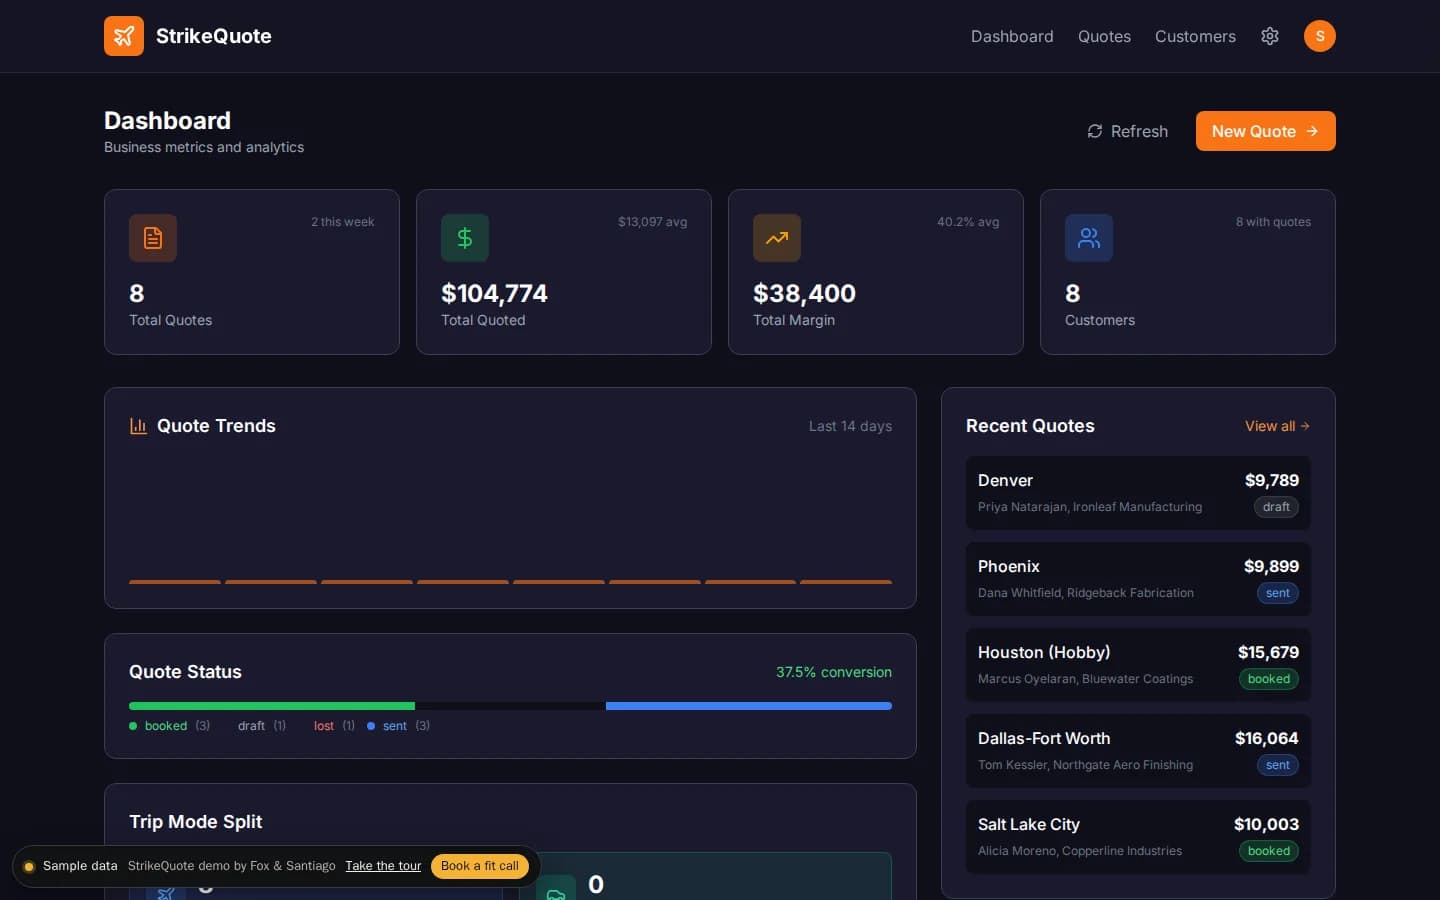This screenshot has height=900, width=1440.
Task: Open the orange user avatar S
Action: tap(1320, 36)
